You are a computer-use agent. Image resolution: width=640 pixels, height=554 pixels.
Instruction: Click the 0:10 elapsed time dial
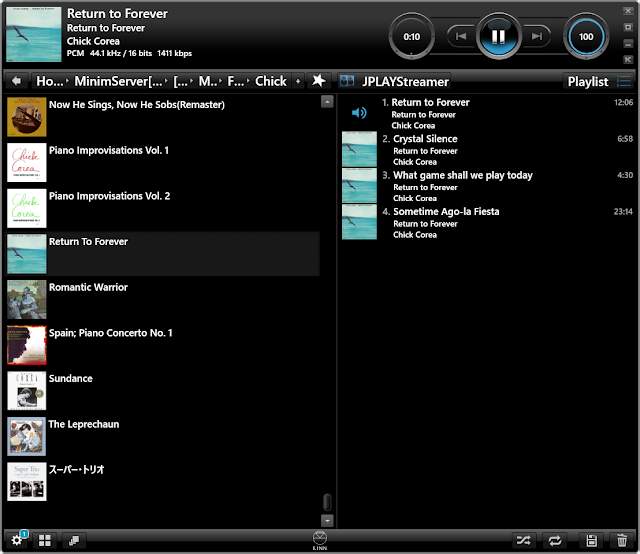click(411, 36)
